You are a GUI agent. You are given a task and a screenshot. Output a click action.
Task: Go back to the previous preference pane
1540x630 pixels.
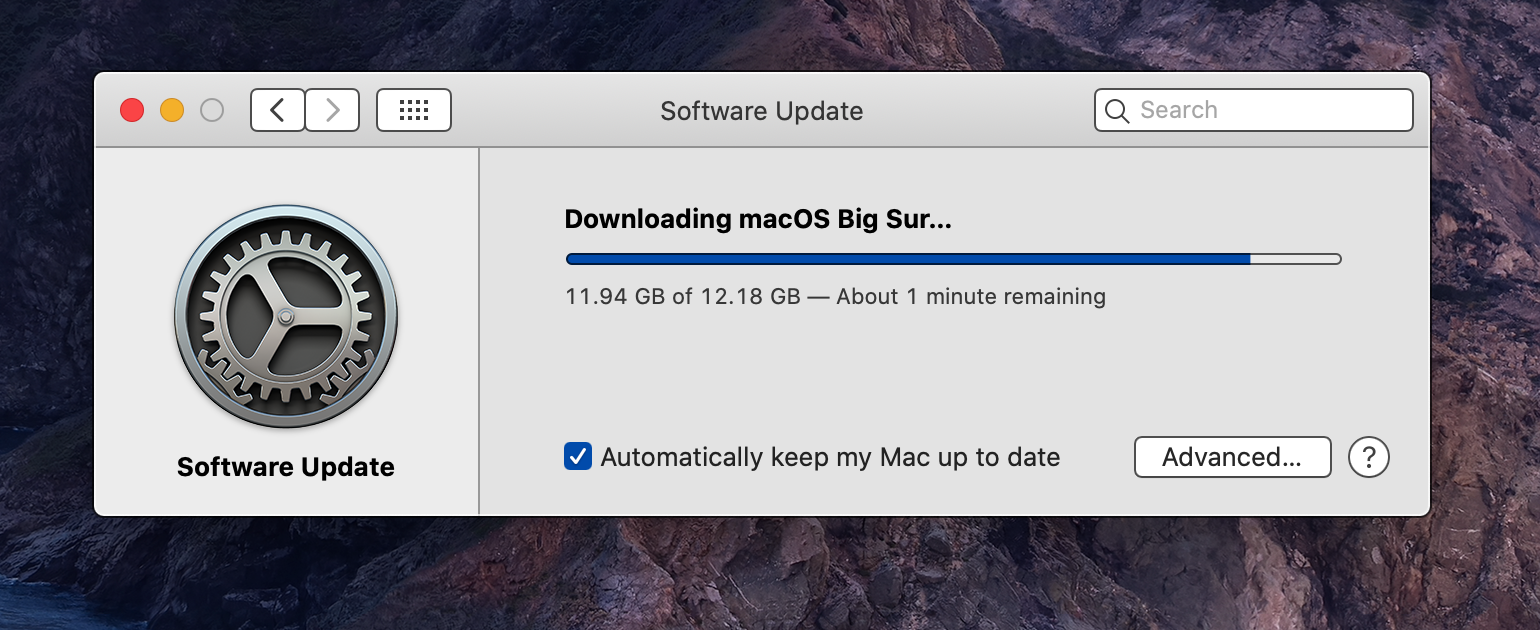[277, 110]
